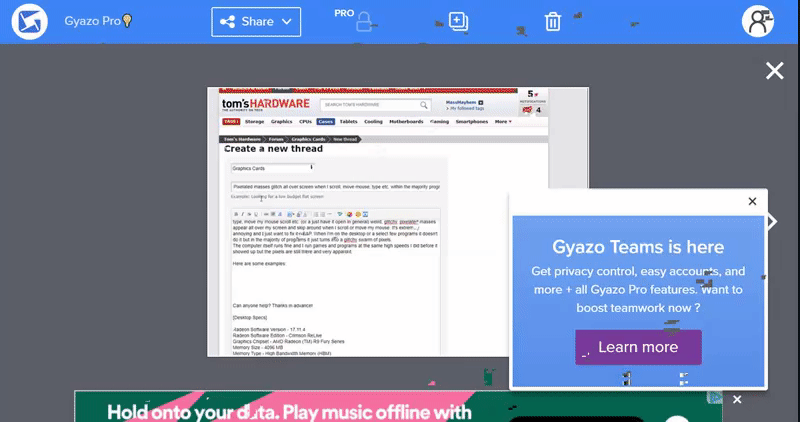Screen dimensions: 800x422
Task: Click the AdChoices icon on banner
Action: tap(715, 398)
